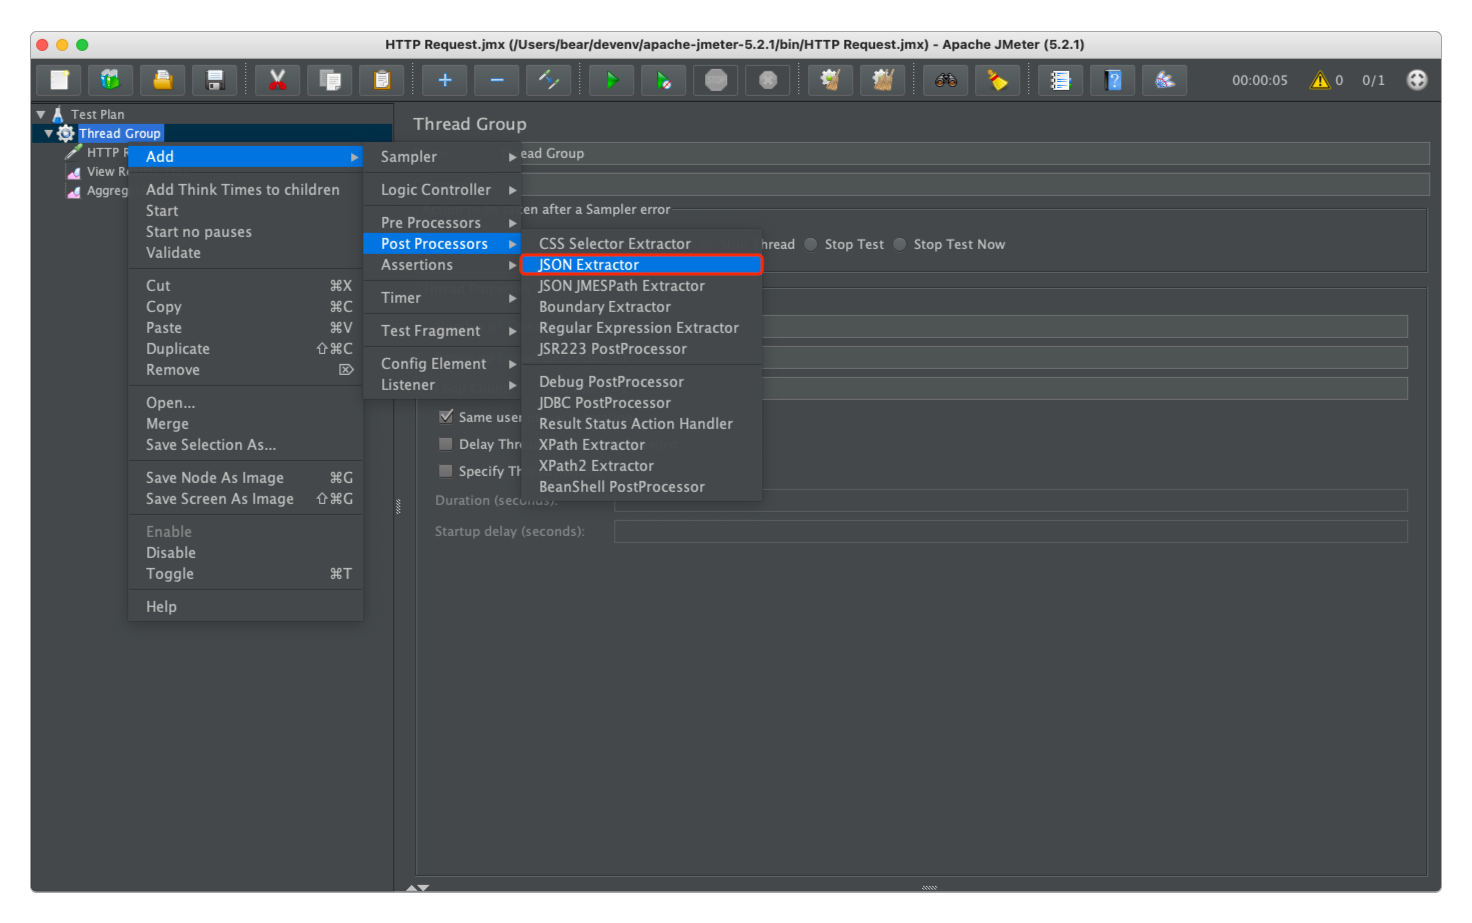The image size is (1472, 923).
Task: Click Start no pauses toolbar icon
Action: (664, 80)
